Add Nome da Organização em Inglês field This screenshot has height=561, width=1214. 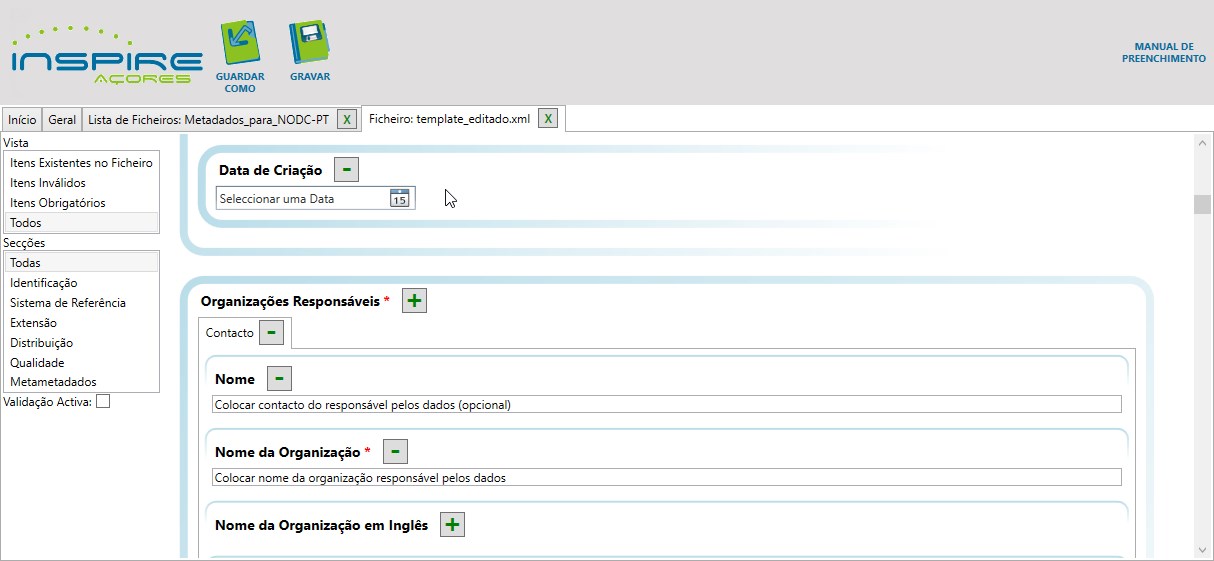452,525
